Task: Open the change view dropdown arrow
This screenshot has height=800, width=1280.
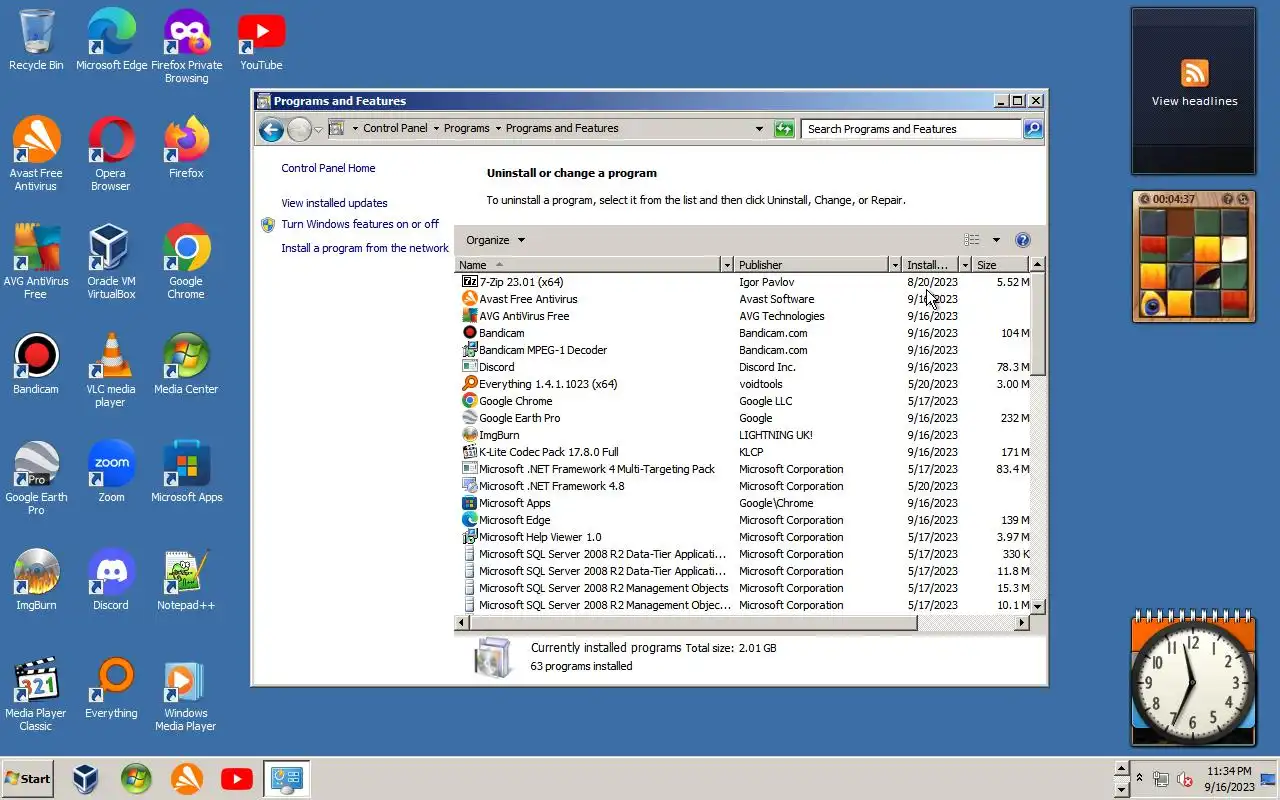Action: click(x=996, y=240)
